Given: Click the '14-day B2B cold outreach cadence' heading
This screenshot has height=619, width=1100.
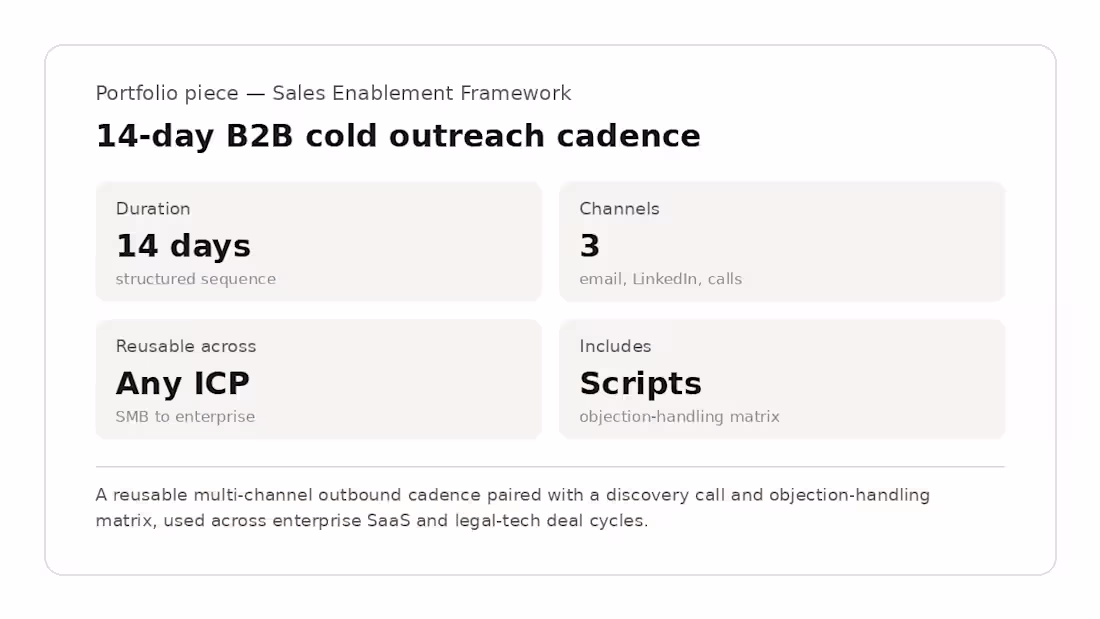Looking at the screenshot, I should [x=398, y=135].
